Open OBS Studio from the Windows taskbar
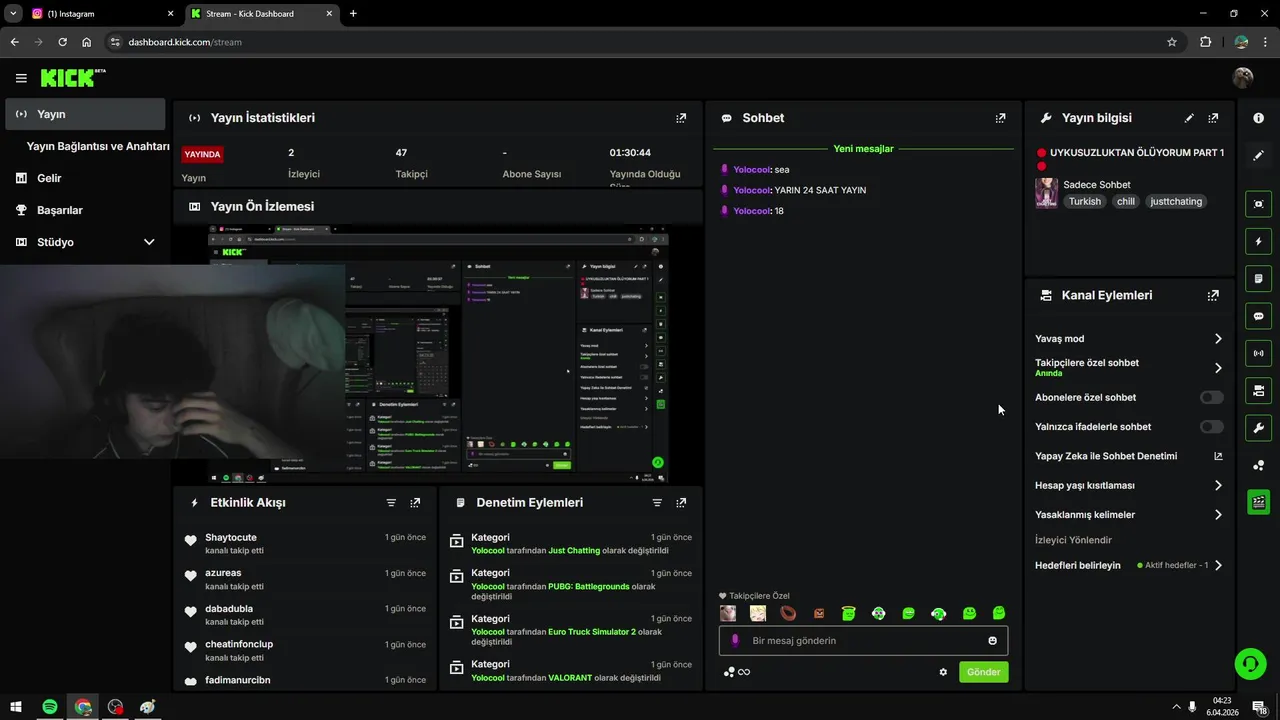 pos(115,707)
